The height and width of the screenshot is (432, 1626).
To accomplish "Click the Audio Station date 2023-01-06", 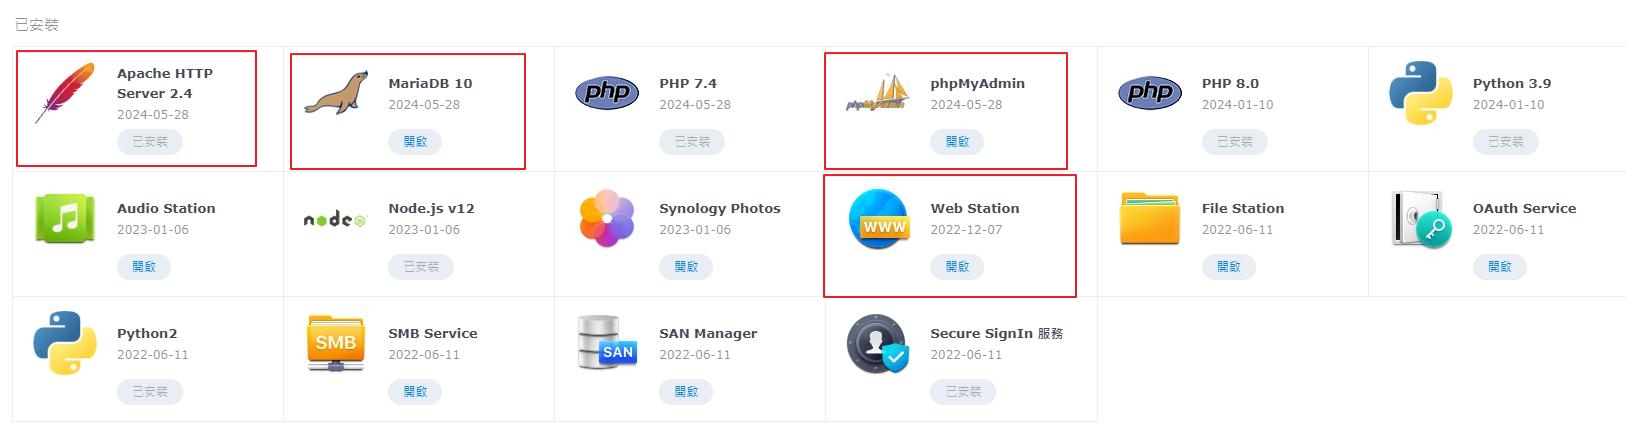I will point(153,230).
